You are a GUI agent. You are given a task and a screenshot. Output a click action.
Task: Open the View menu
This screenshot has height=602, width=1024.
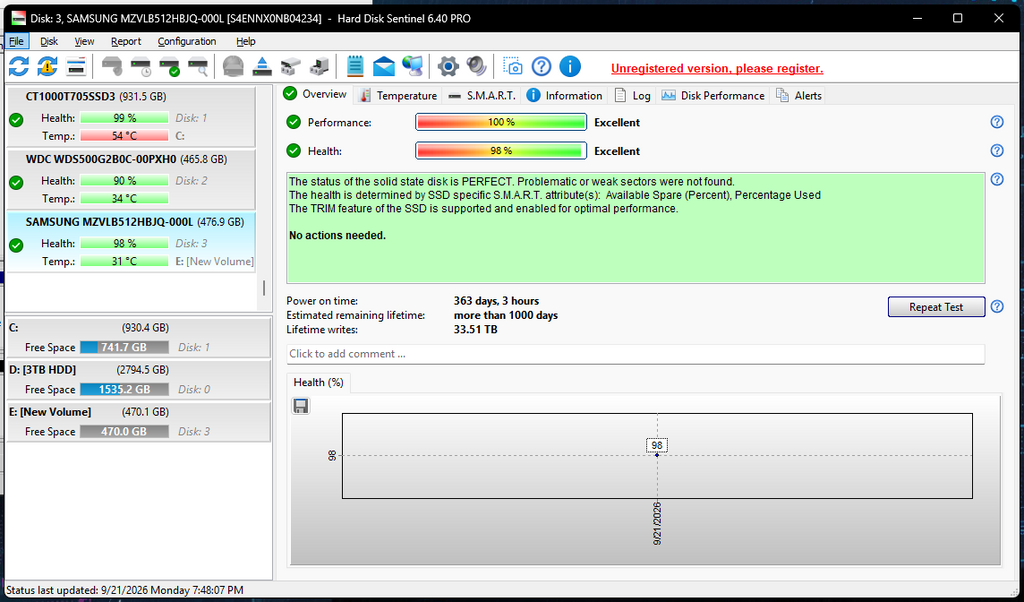(x=84, y=41)
